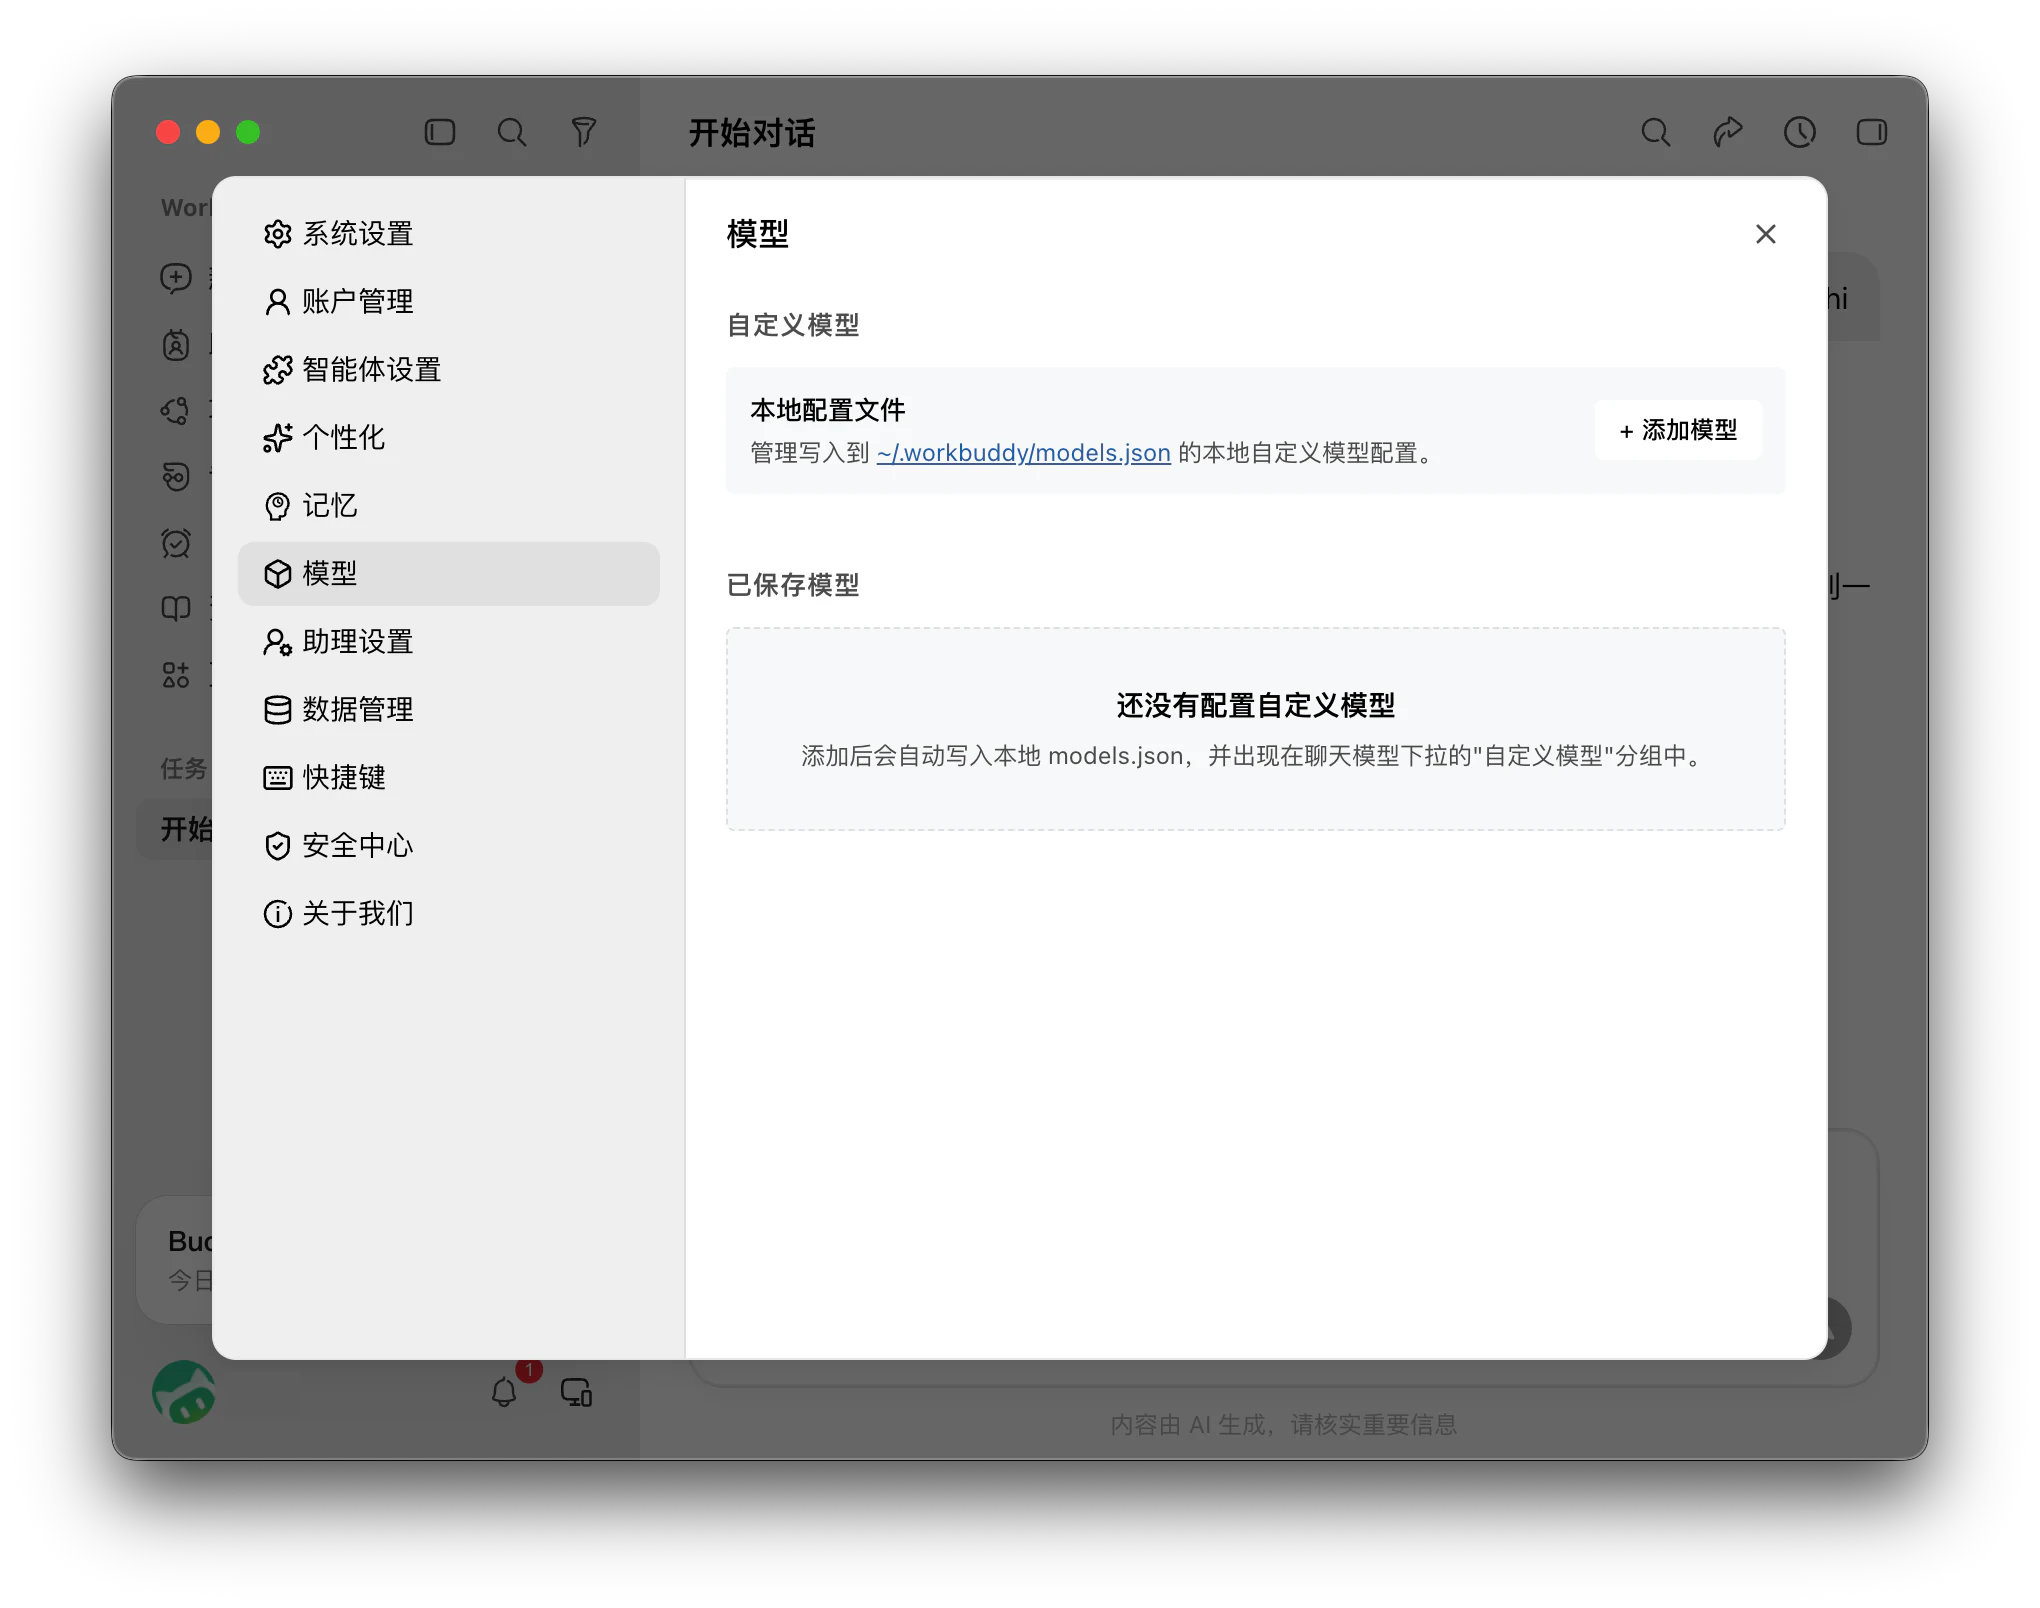
Task: Close the settings dialog with X
Action: coord(1765,234)
